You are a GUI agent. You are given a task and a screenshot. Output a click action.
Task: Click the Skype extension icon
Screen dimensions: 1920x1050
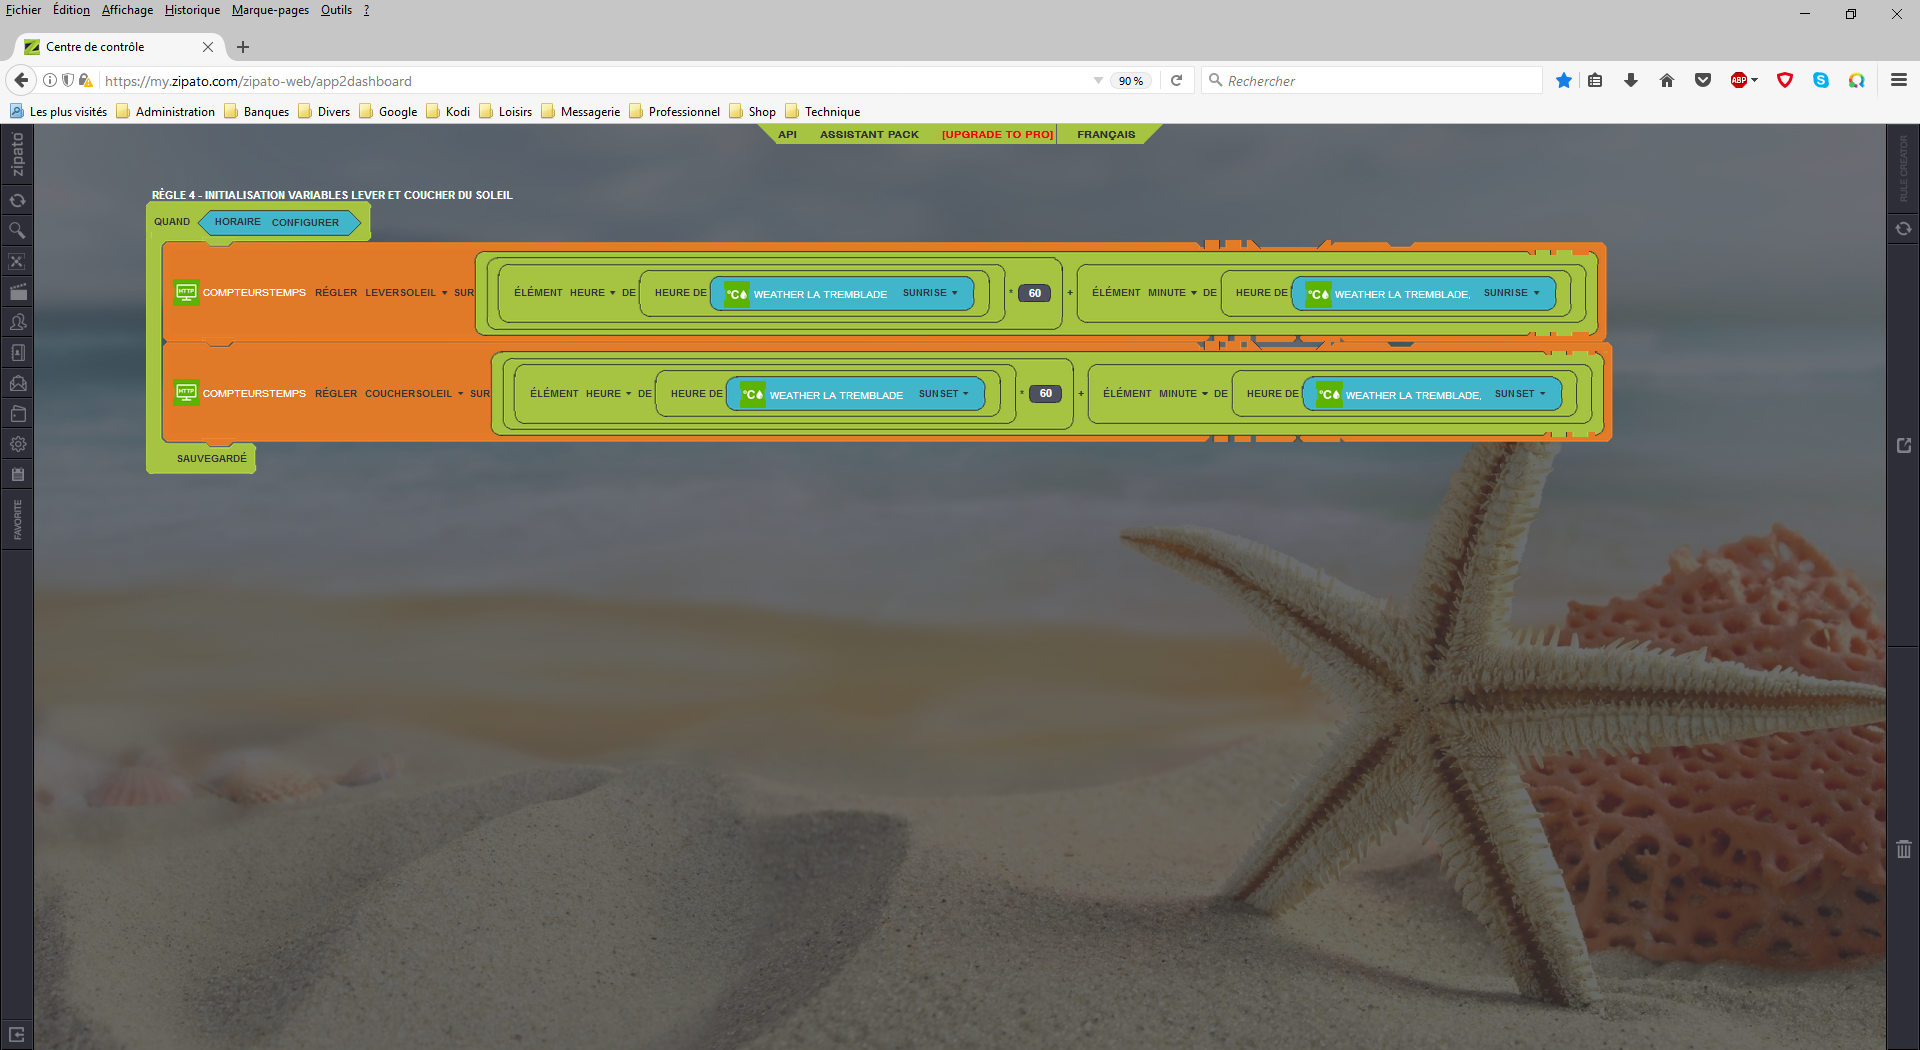pos(1820,81)
